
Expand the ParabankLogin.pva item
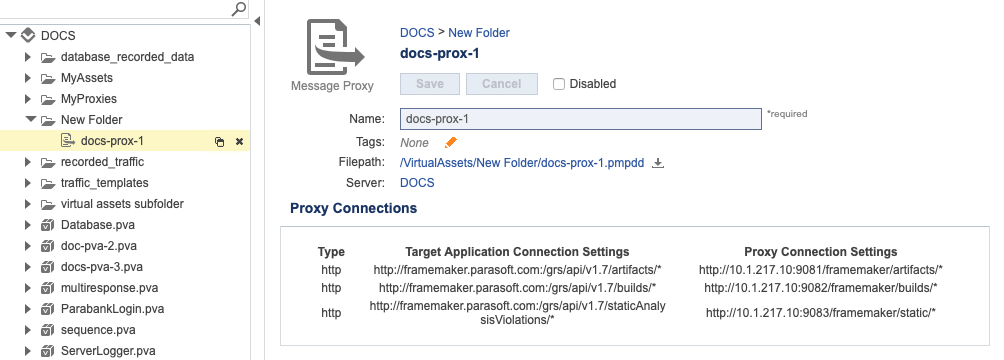pos(28,309)
